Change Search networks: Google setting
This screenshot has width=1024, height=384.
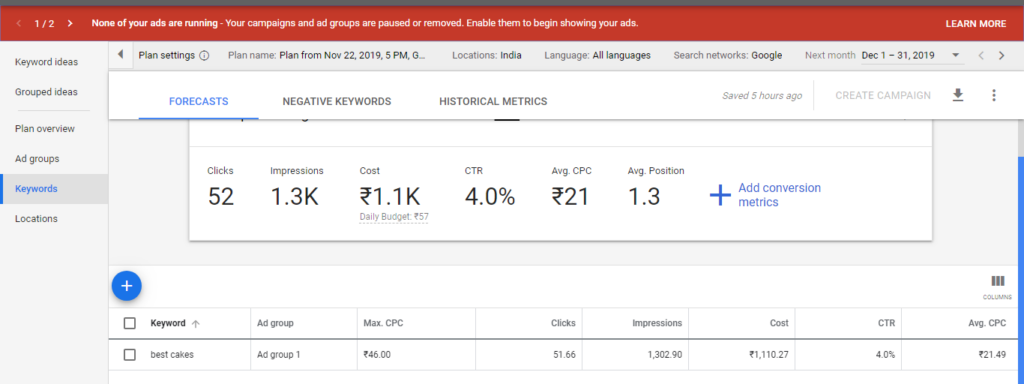pos(728,56)
